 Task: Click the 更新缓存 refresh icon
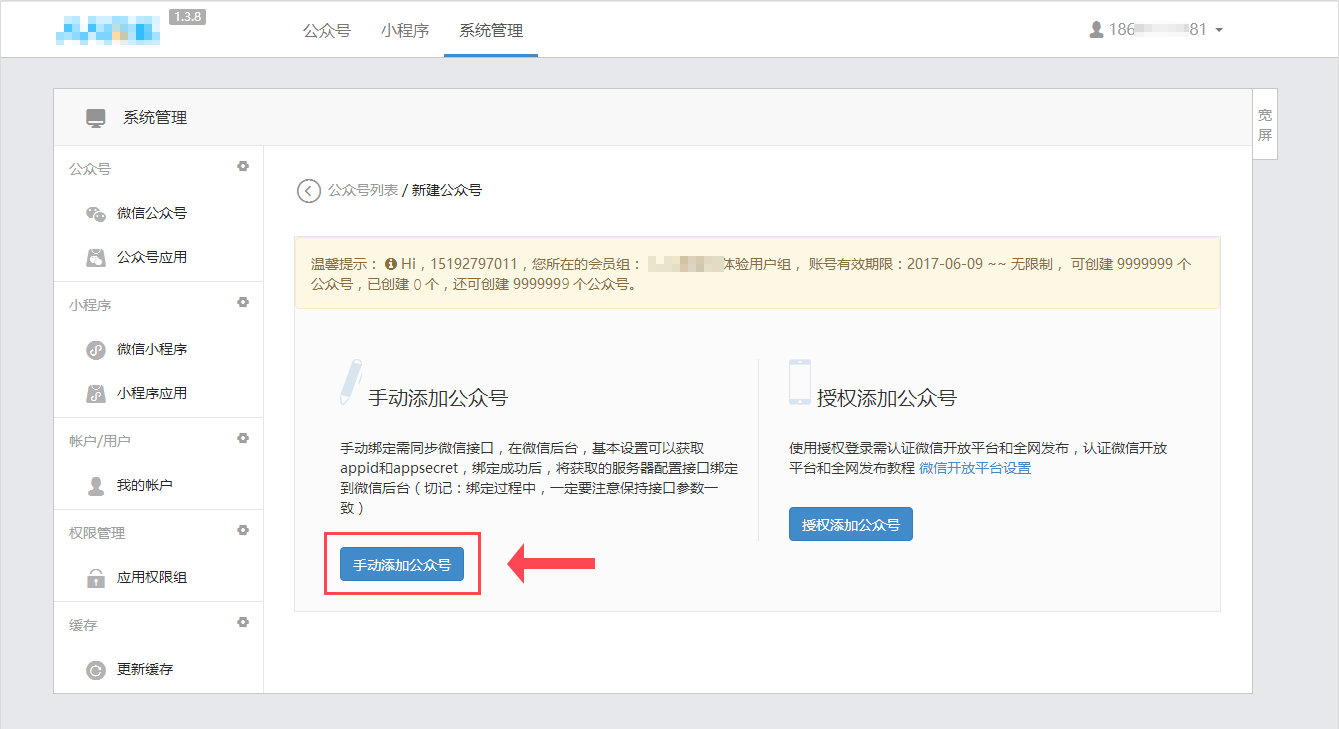point(95,669)
